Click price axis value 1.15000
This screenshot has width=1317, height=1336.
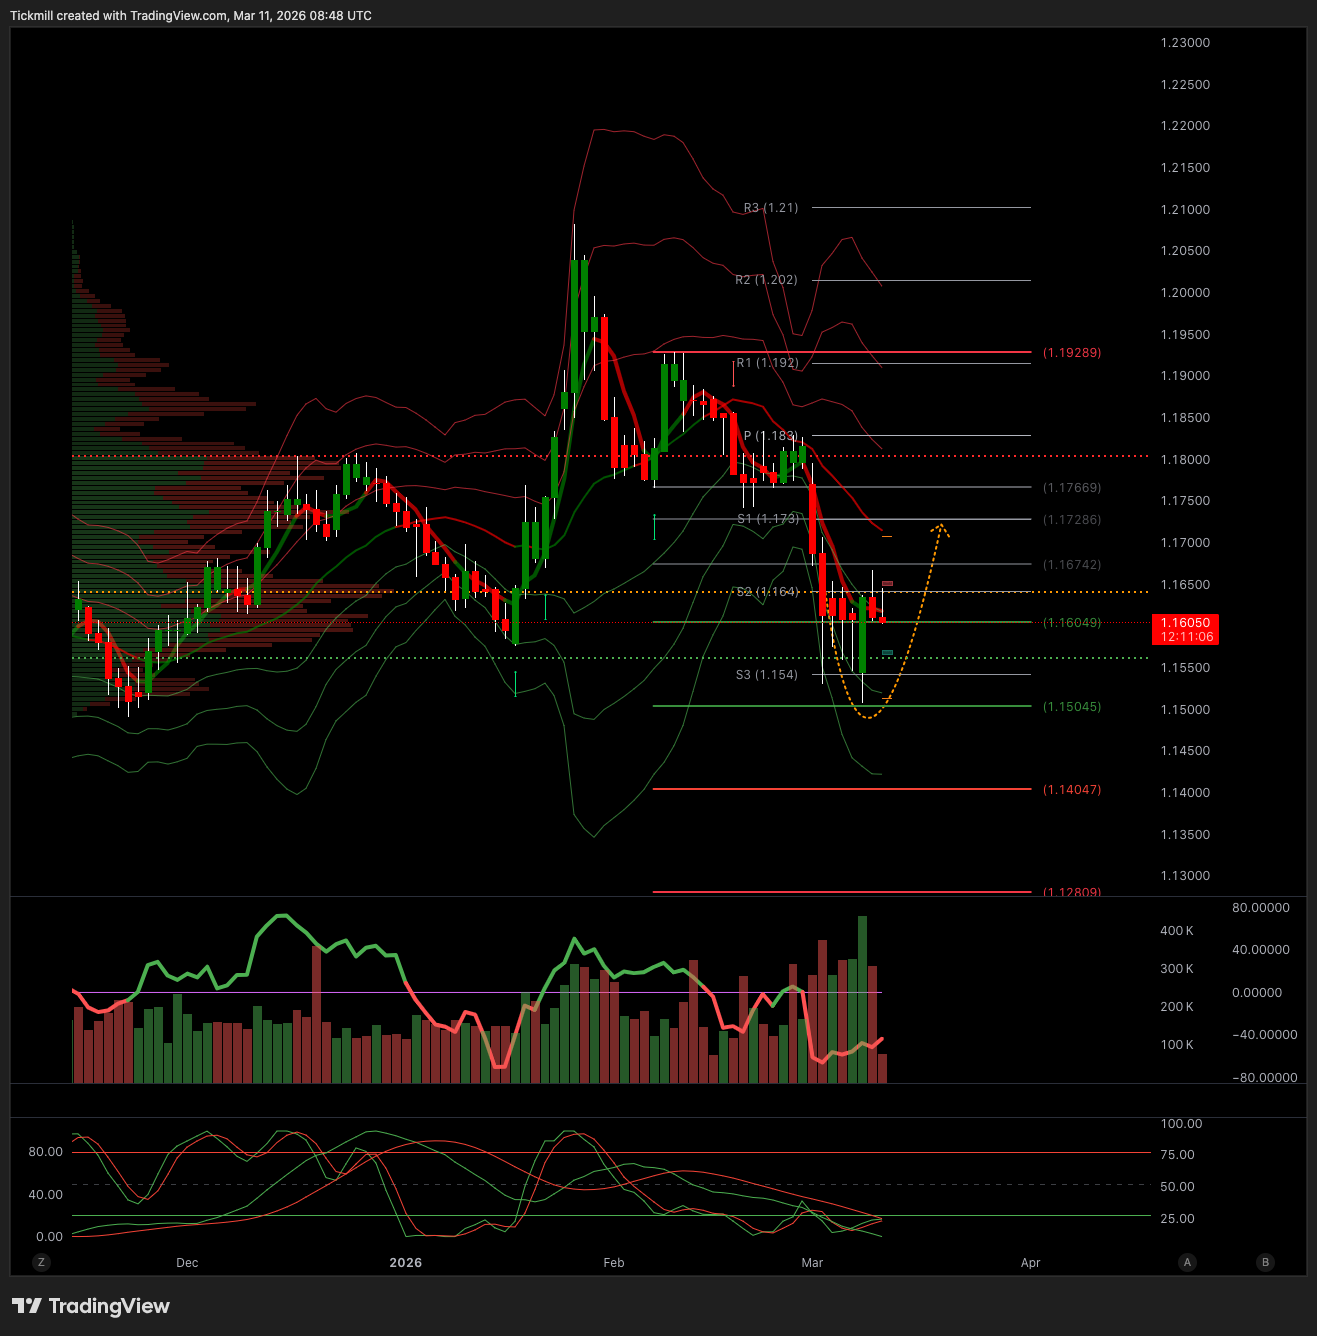point(1185,710)
